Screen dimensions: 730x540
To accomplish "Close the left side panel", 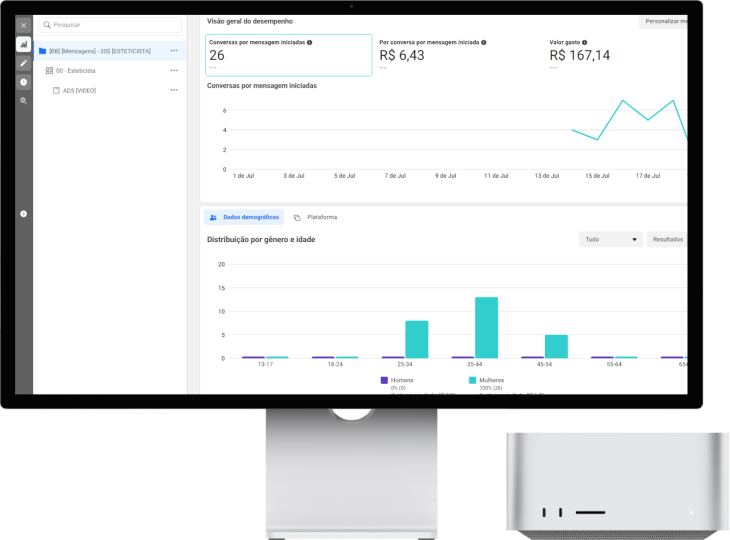I will coord(23,25).
